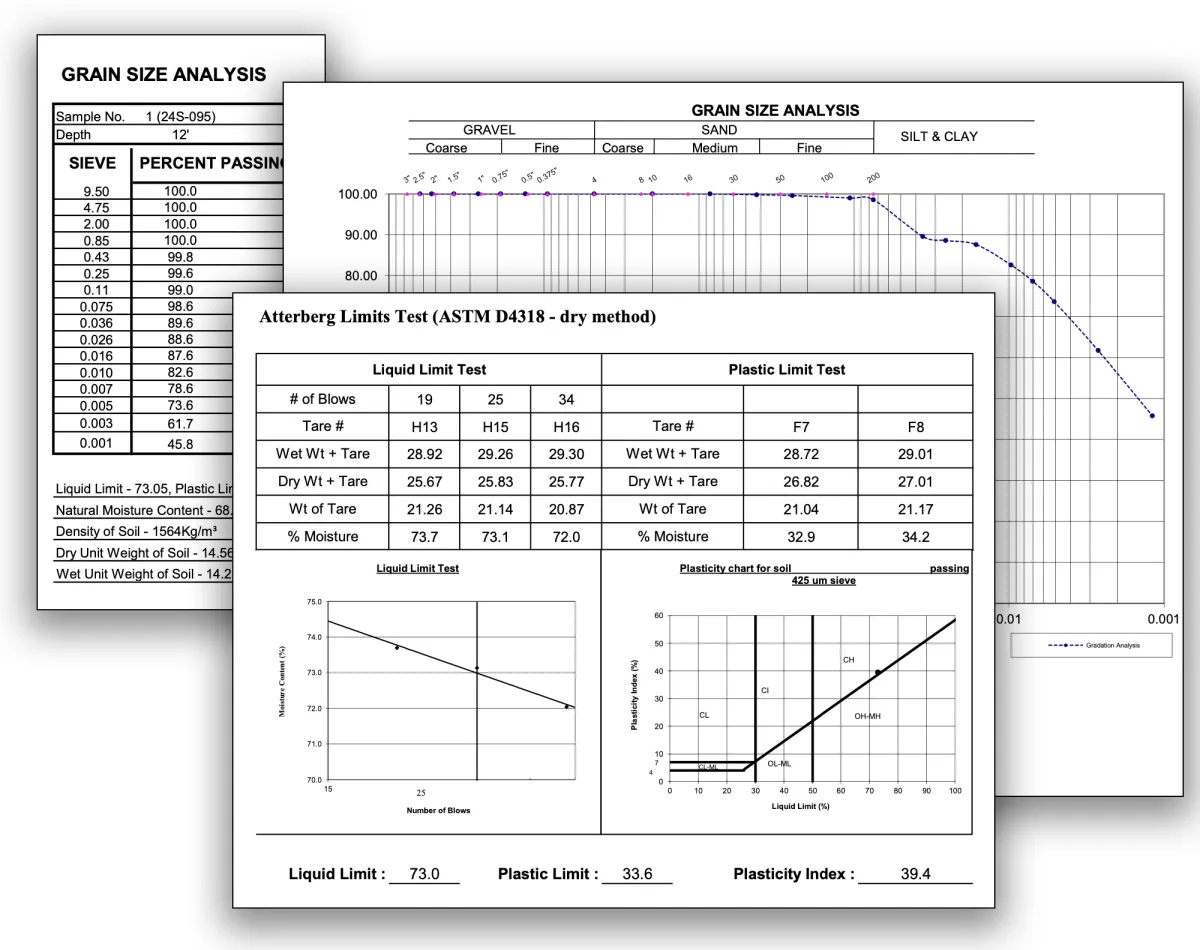Image resolution: width=1200 pixels, height=950 pixels.
Task: Select blow count 19 in Atterberg table
Action: coord(425,399)
